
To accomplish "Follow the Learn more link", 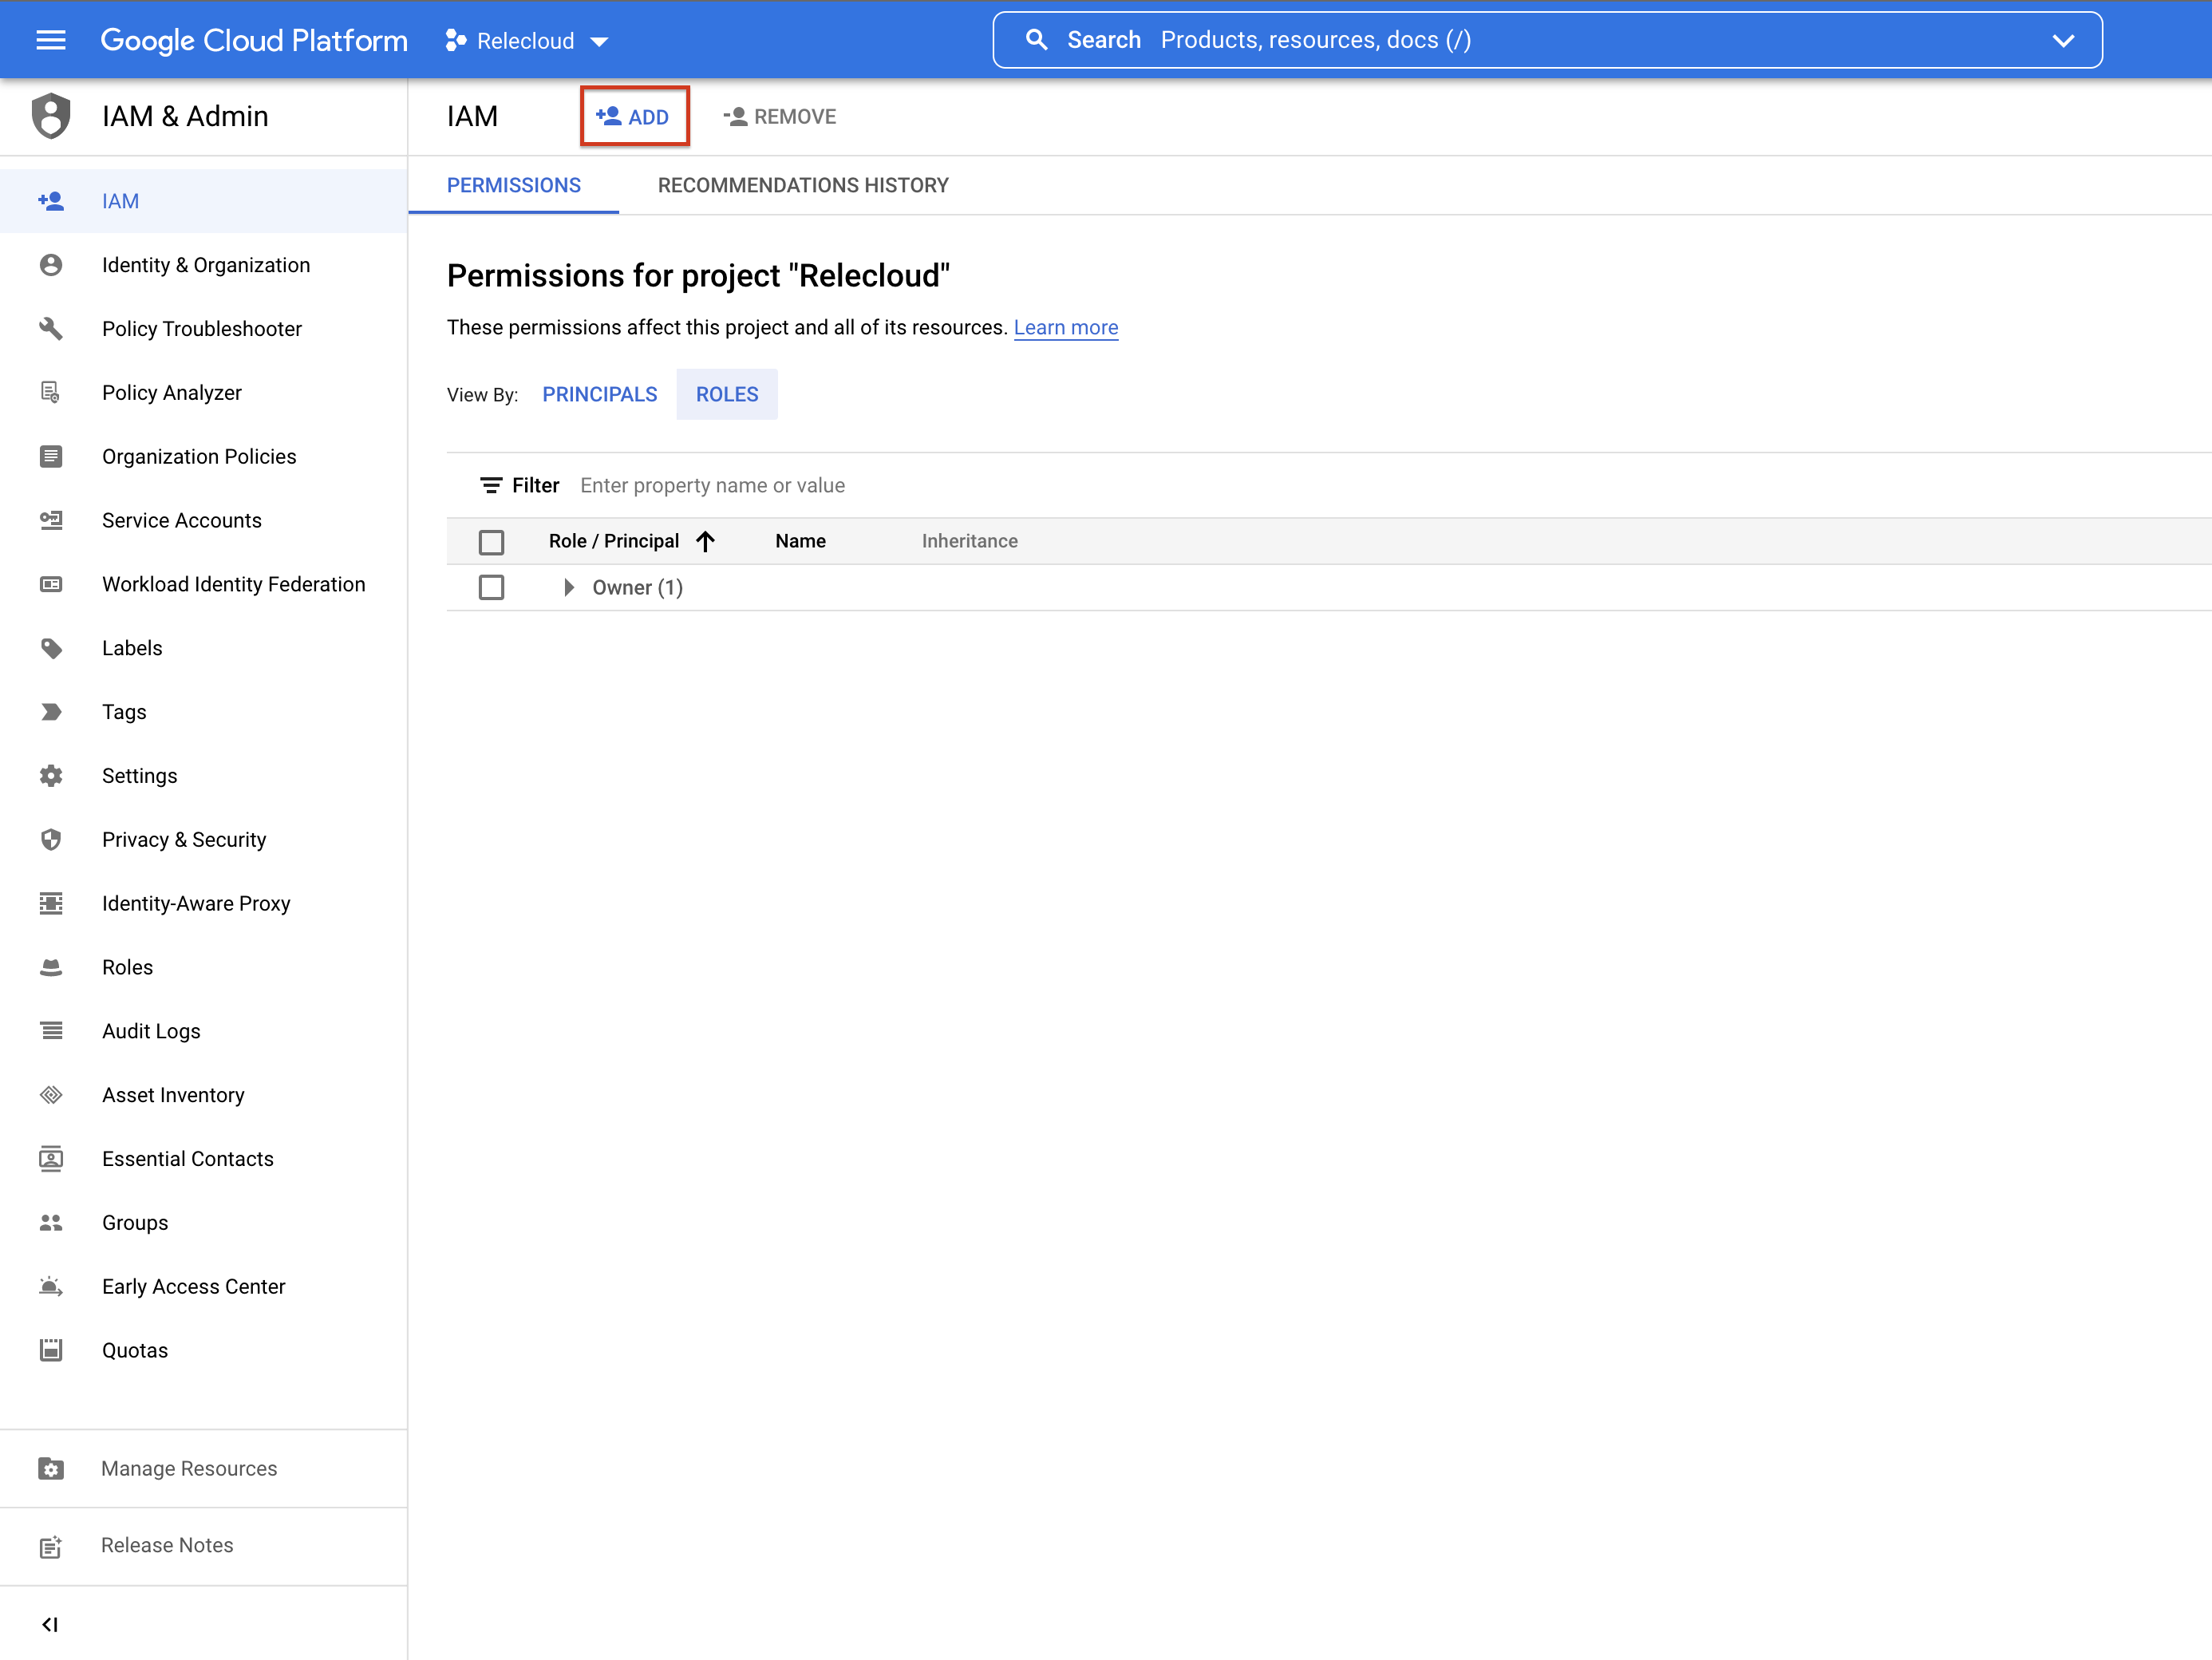I will [1066, 328].
